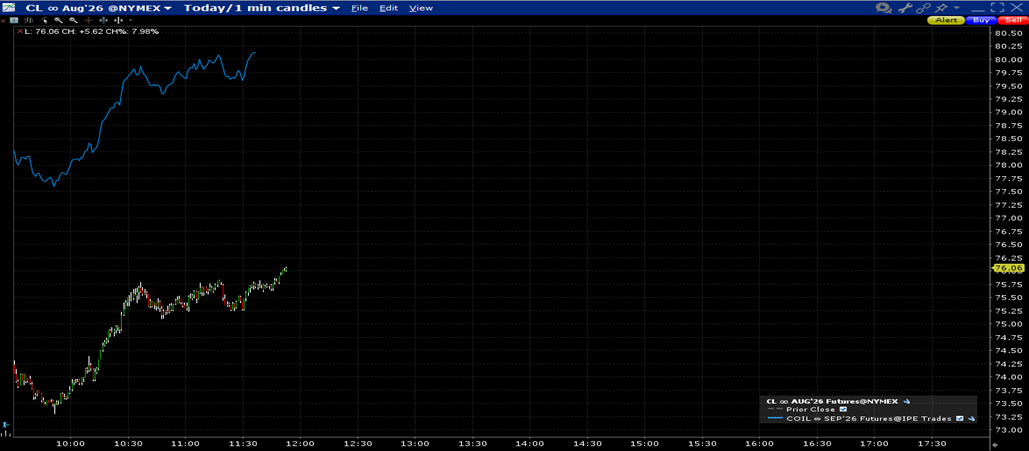Expand the title bar arrow next to pushpin

point(956,8)
